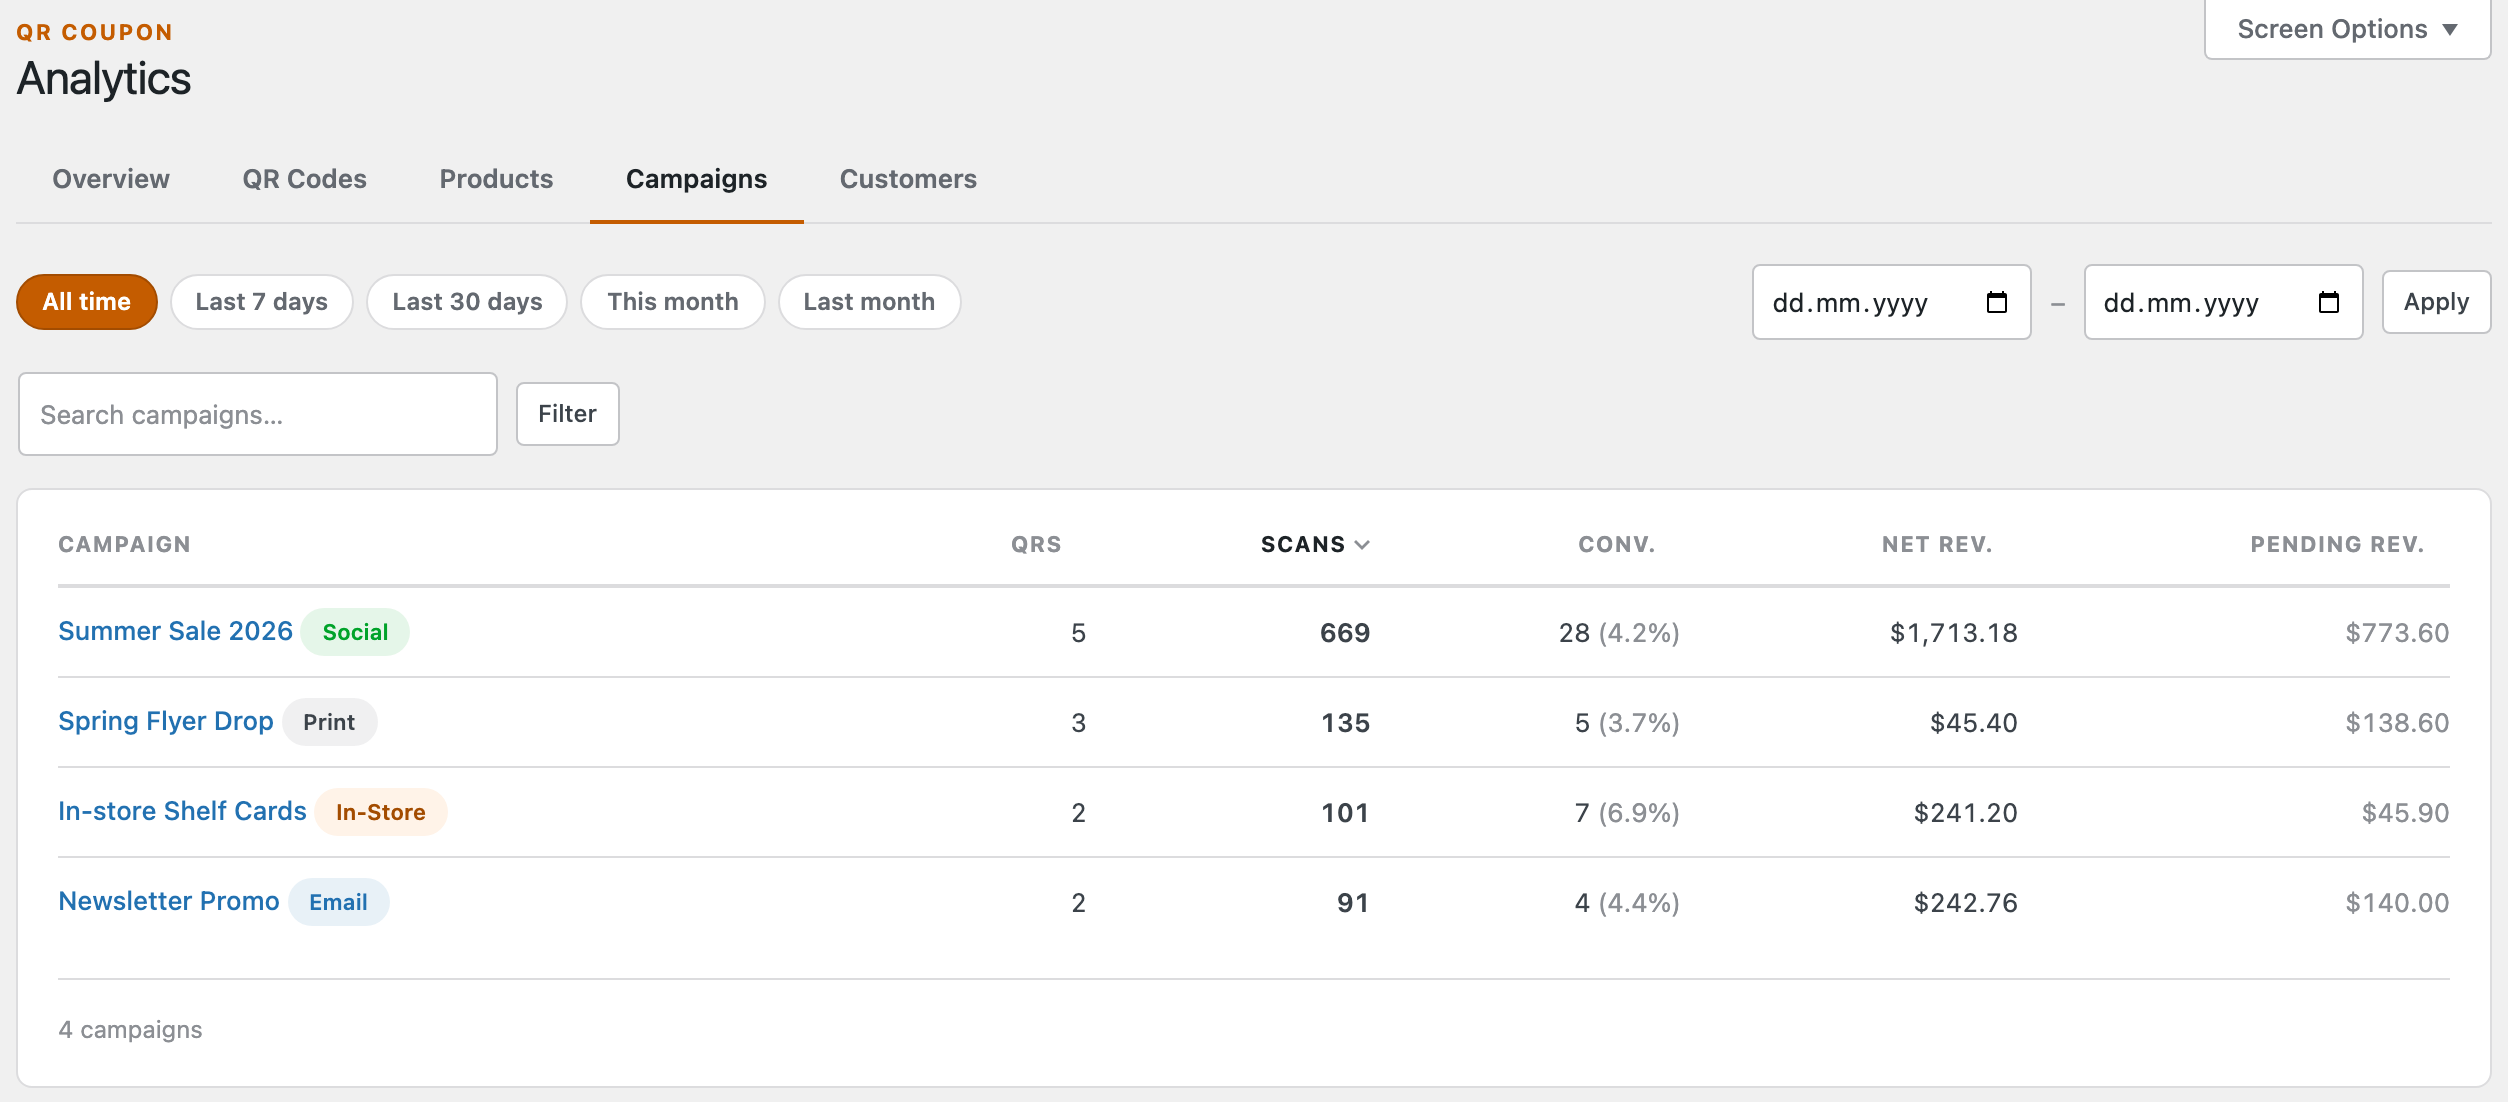Select the Campaigns tab
The width and height of the screenshot is (2508, 1102).
[x=696, y=179]
